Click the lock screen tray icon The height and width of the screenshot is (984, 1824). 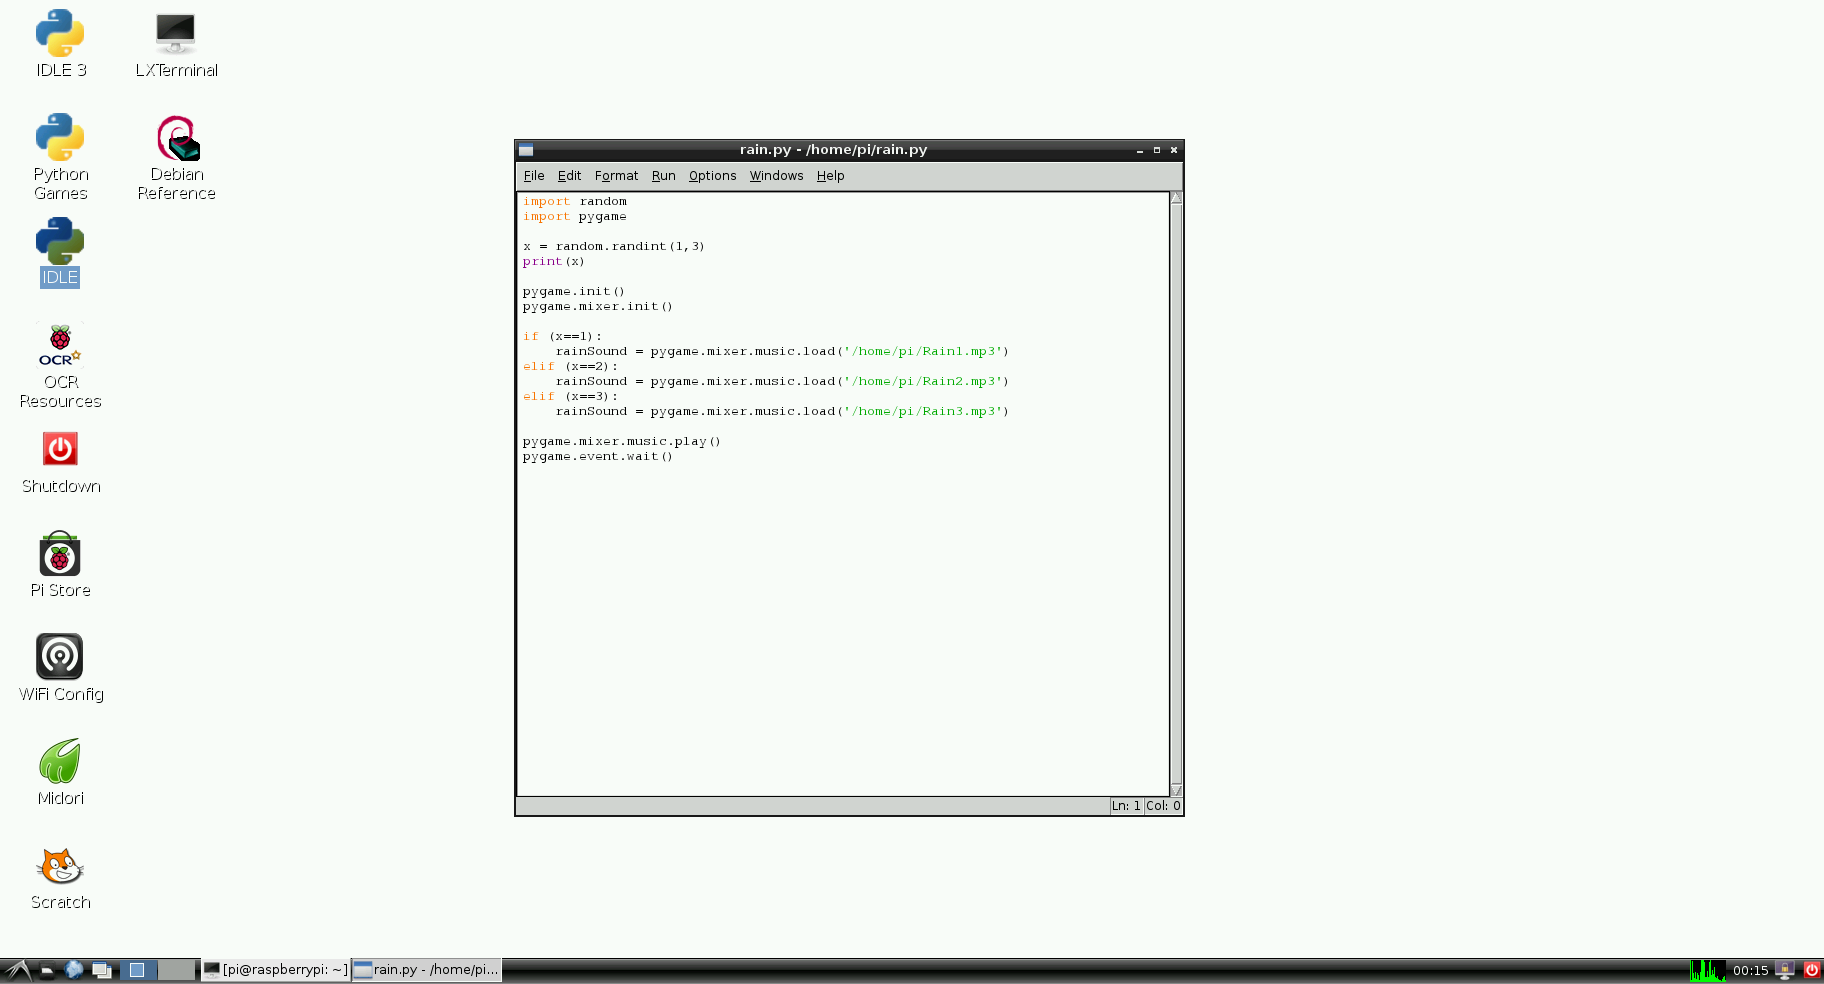tap(1785, 970)
